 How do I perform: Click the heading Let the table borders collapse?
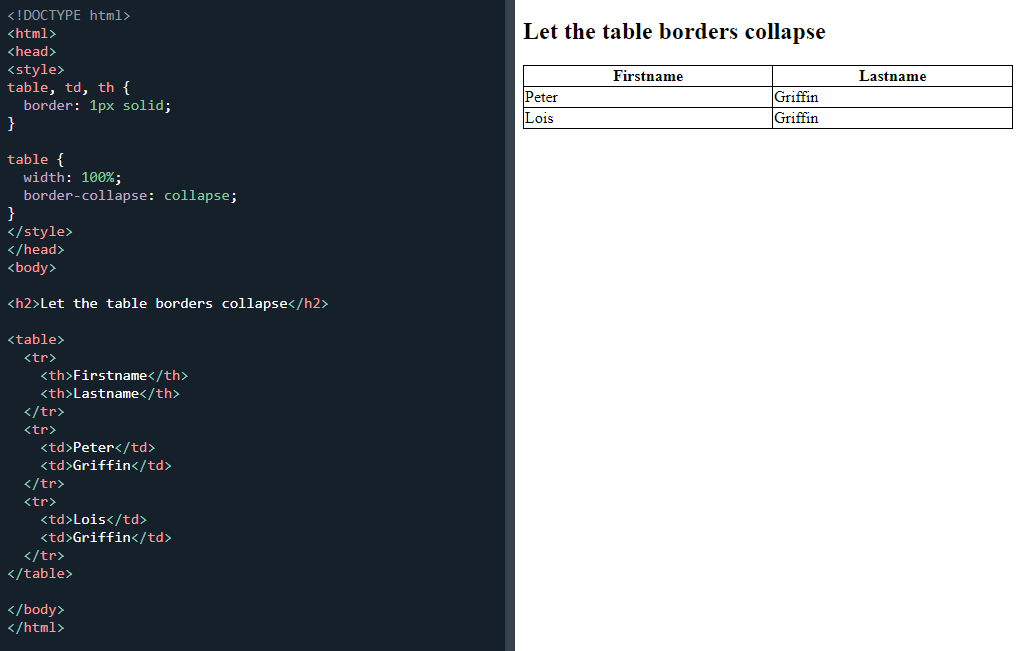pos(674,31)
